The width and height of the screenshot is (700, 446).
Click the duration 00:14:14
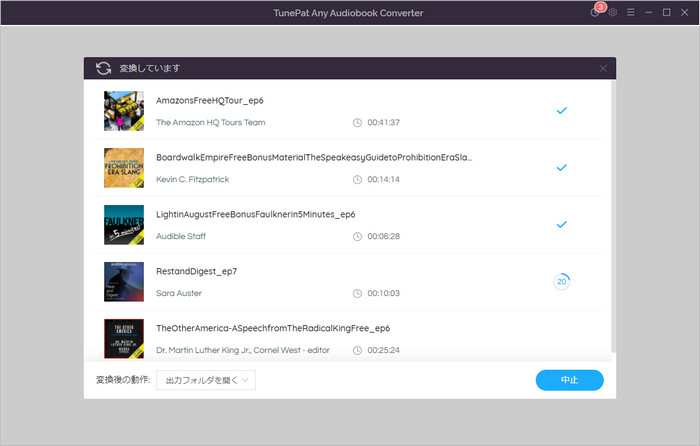click(x=383, y=179)
